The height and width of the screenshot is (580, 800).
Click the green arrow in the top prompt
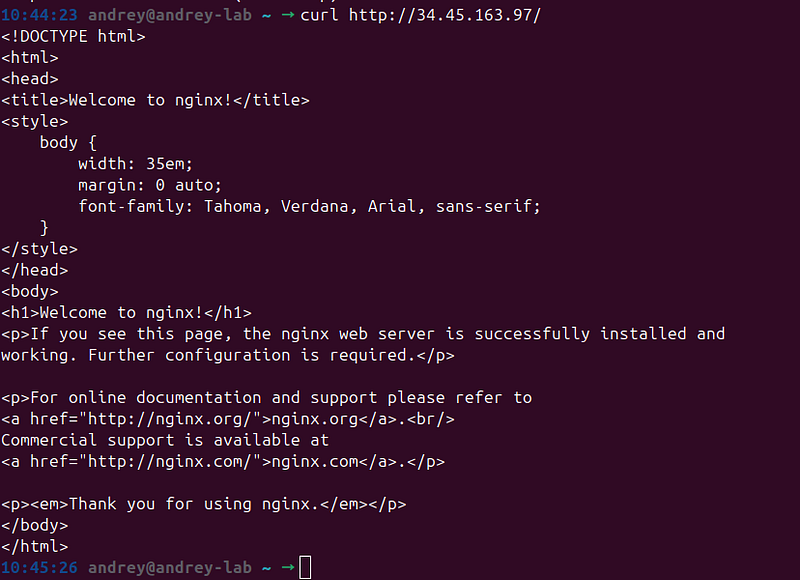click(x=288, y=14)
